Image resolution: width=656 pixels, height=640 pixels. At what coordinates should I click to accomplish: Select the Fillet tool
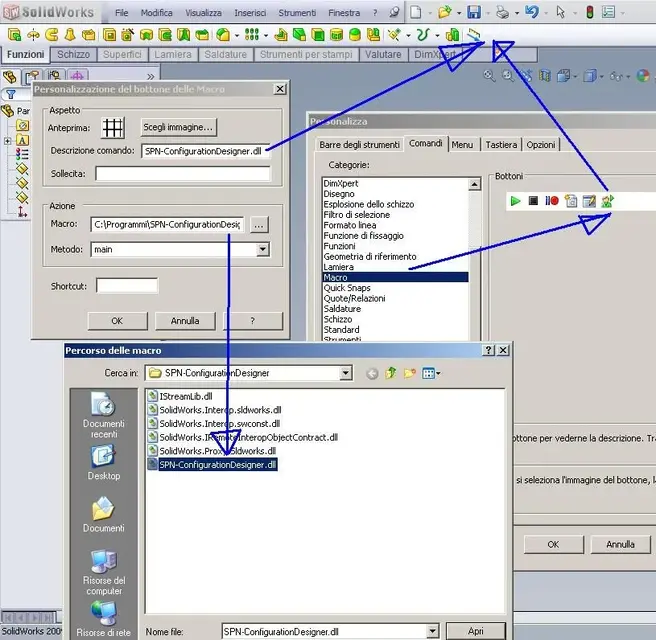pyautogui.click(x=223, y=35)
